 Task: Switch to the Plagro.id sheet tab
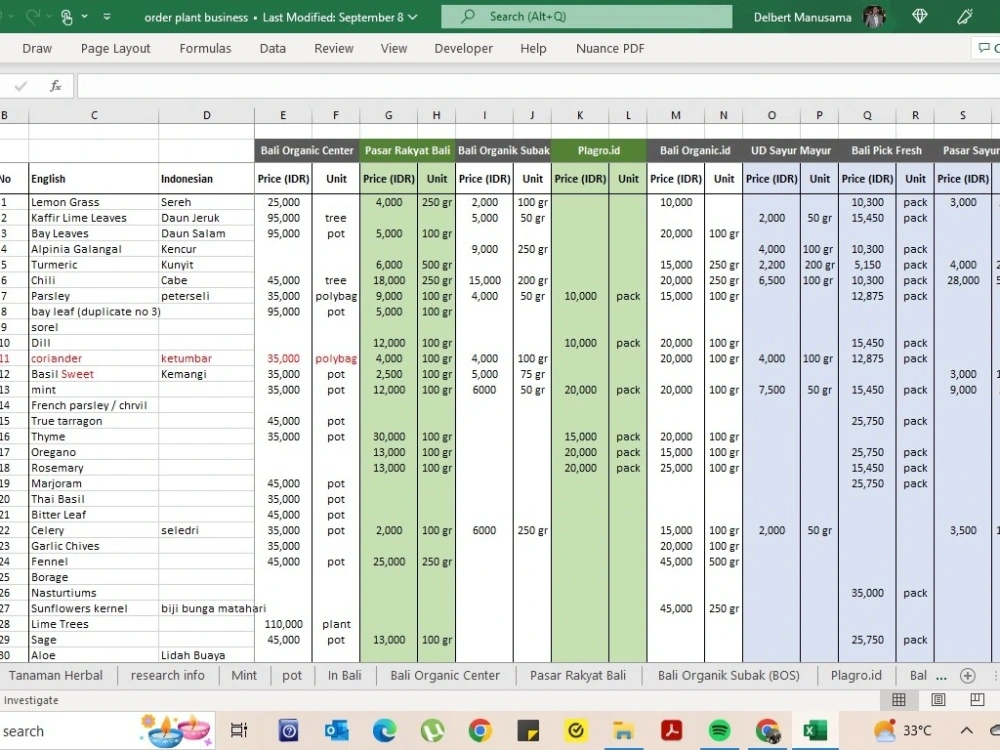856,675
